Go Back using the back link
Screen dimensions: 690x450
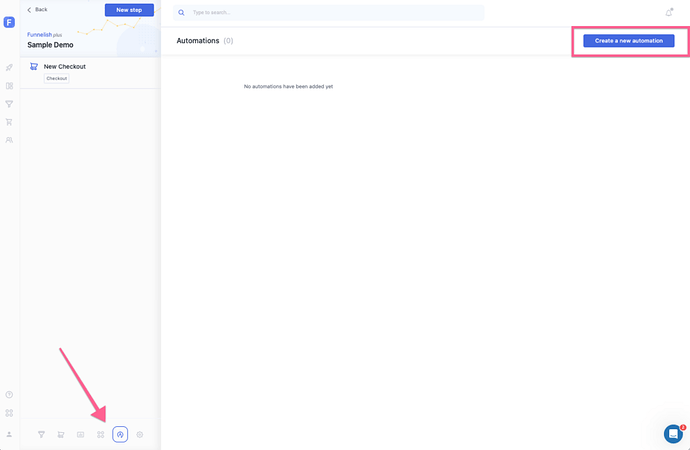point(37,10)
